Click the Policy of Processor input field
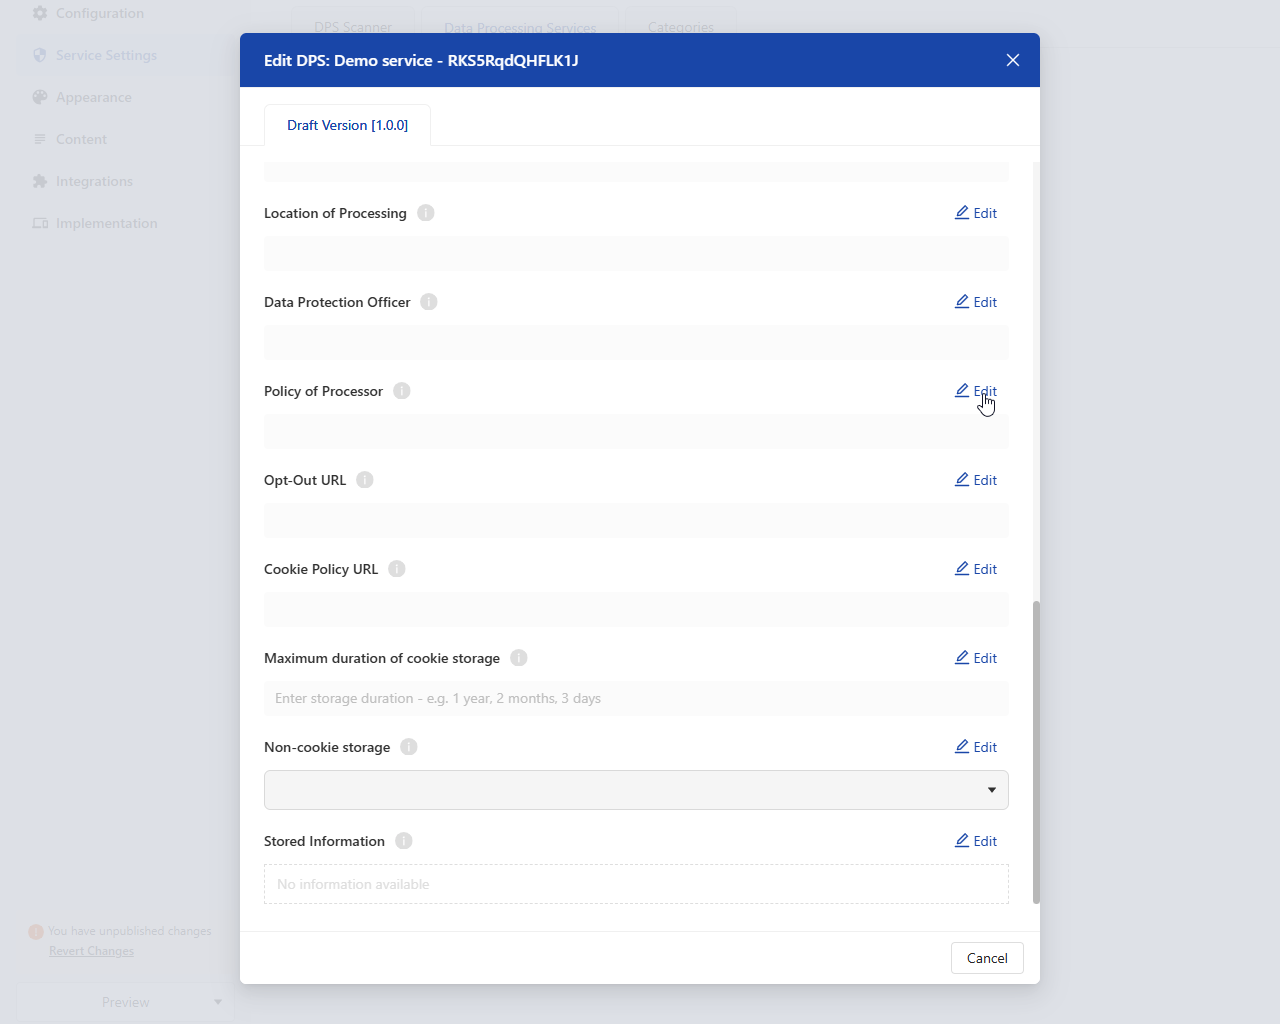This screenshot has width=1280, height=1024. click(636, 432)
